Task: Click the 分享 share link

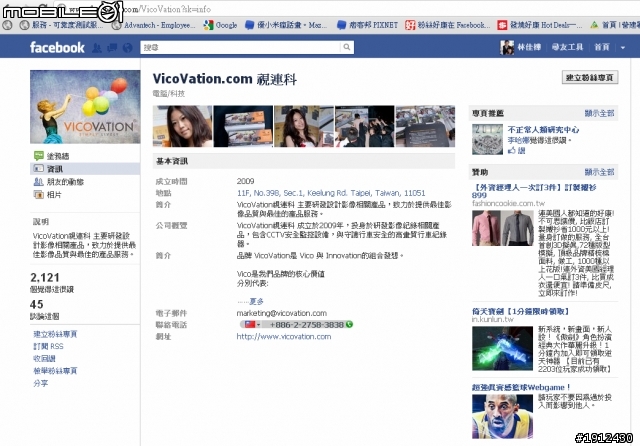Action: point(40,383)
